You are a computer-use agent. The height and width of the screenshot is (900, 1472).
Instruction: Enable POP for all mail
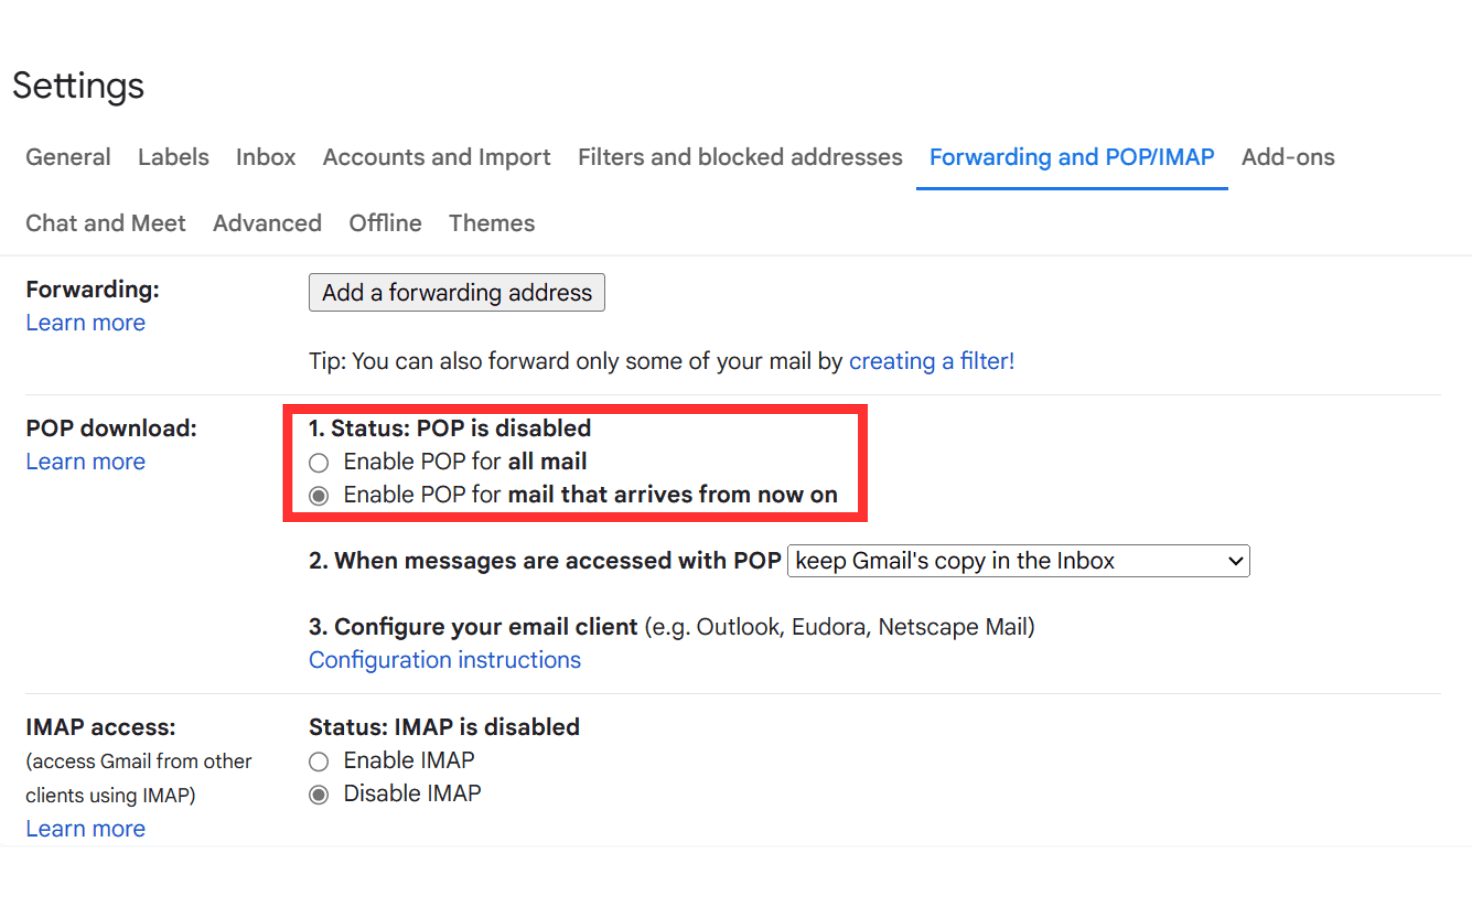(x=318, y=462)
